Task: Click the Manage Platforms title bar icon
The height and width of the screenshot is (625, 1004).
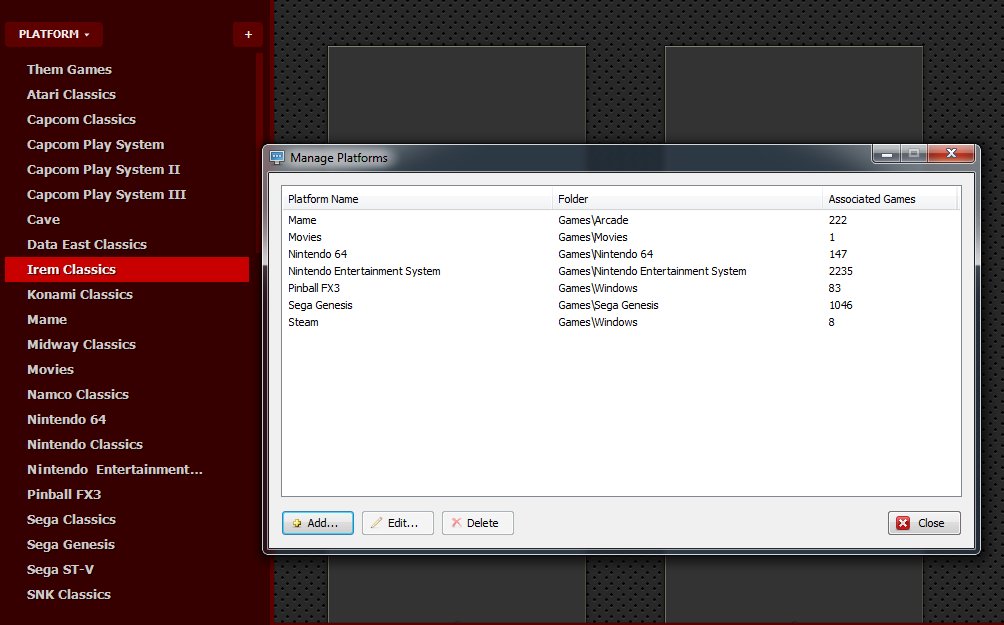Action: pyautogui.click(x=277, y=158)
